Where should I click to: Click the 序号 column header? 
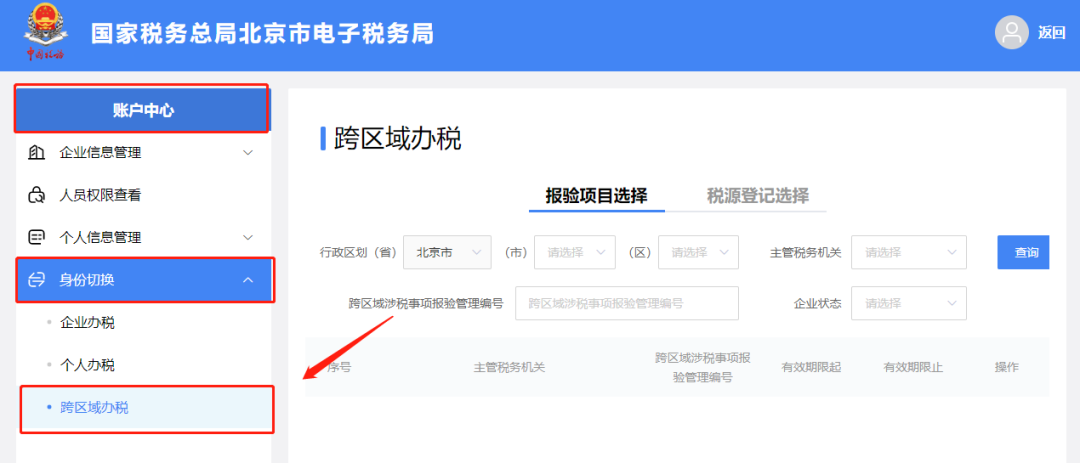(x=339, y=368)
